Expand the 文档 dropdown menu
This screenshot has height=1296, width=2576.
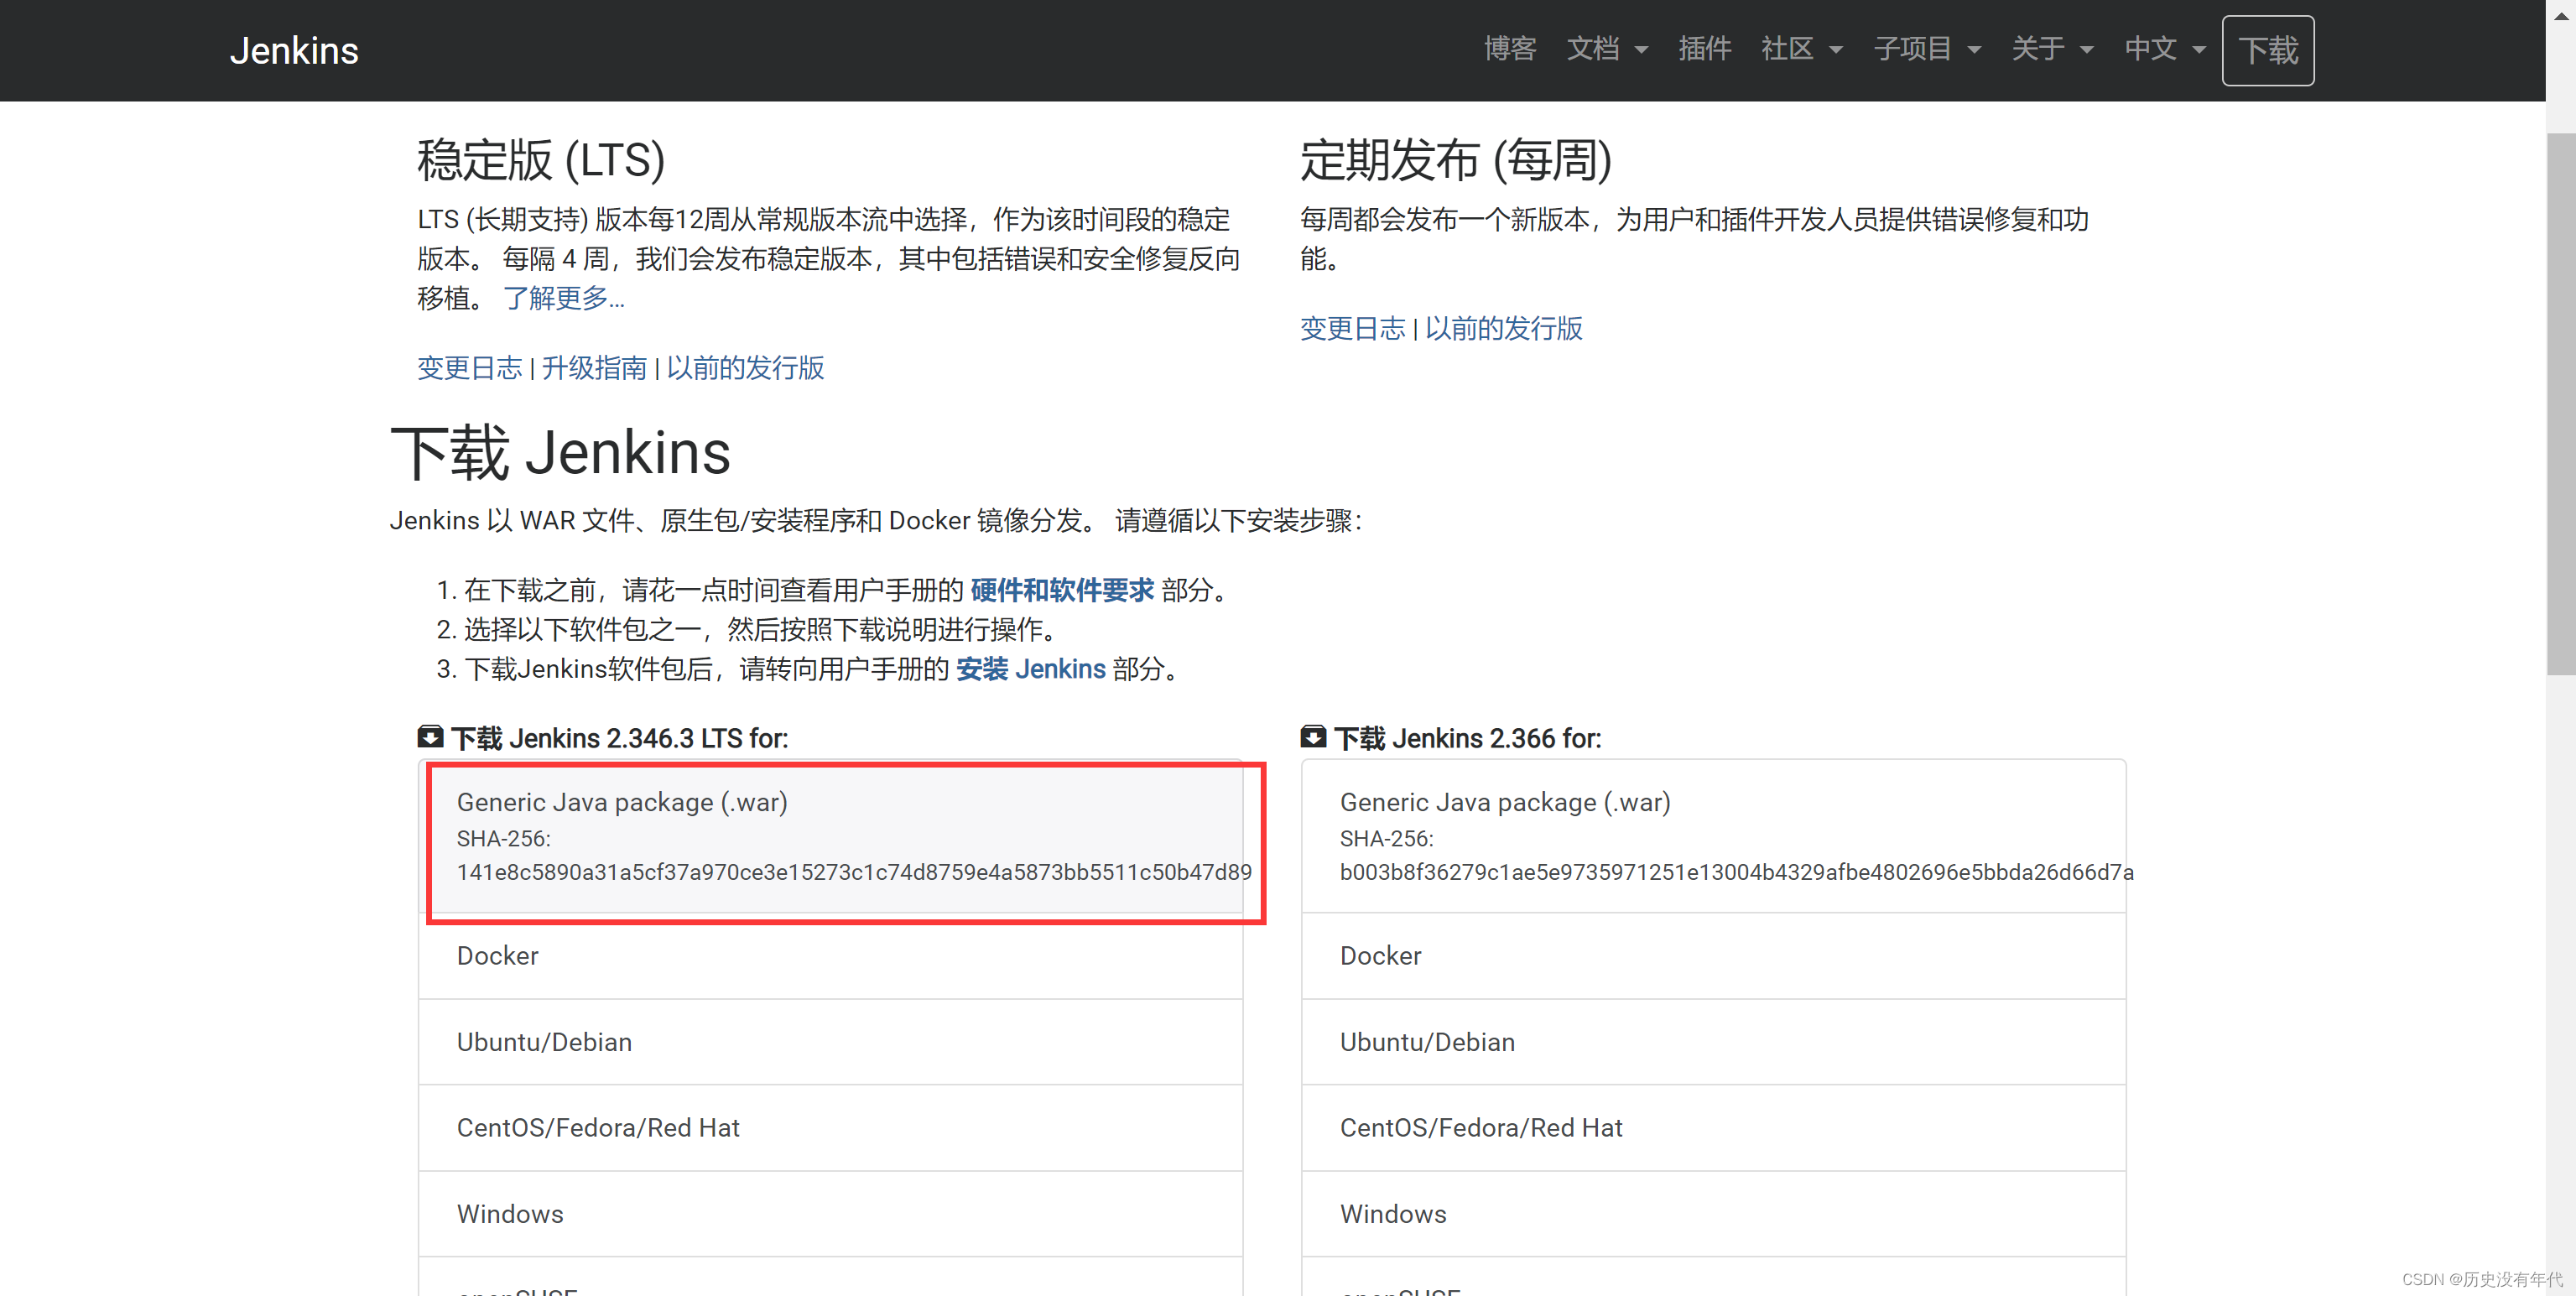(1606, 49)
